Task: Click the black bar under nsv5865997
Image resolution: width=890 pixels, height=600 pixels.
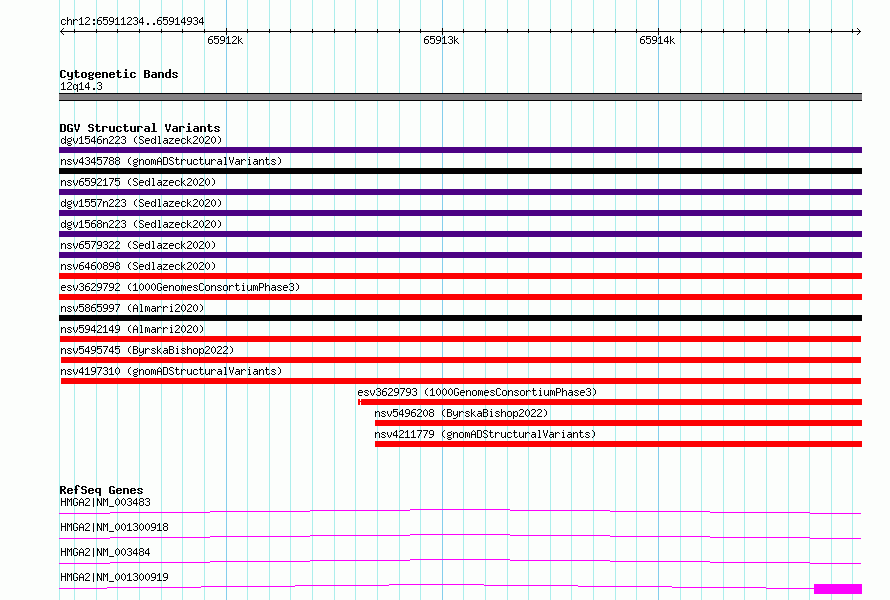Action: coord(460,318)
